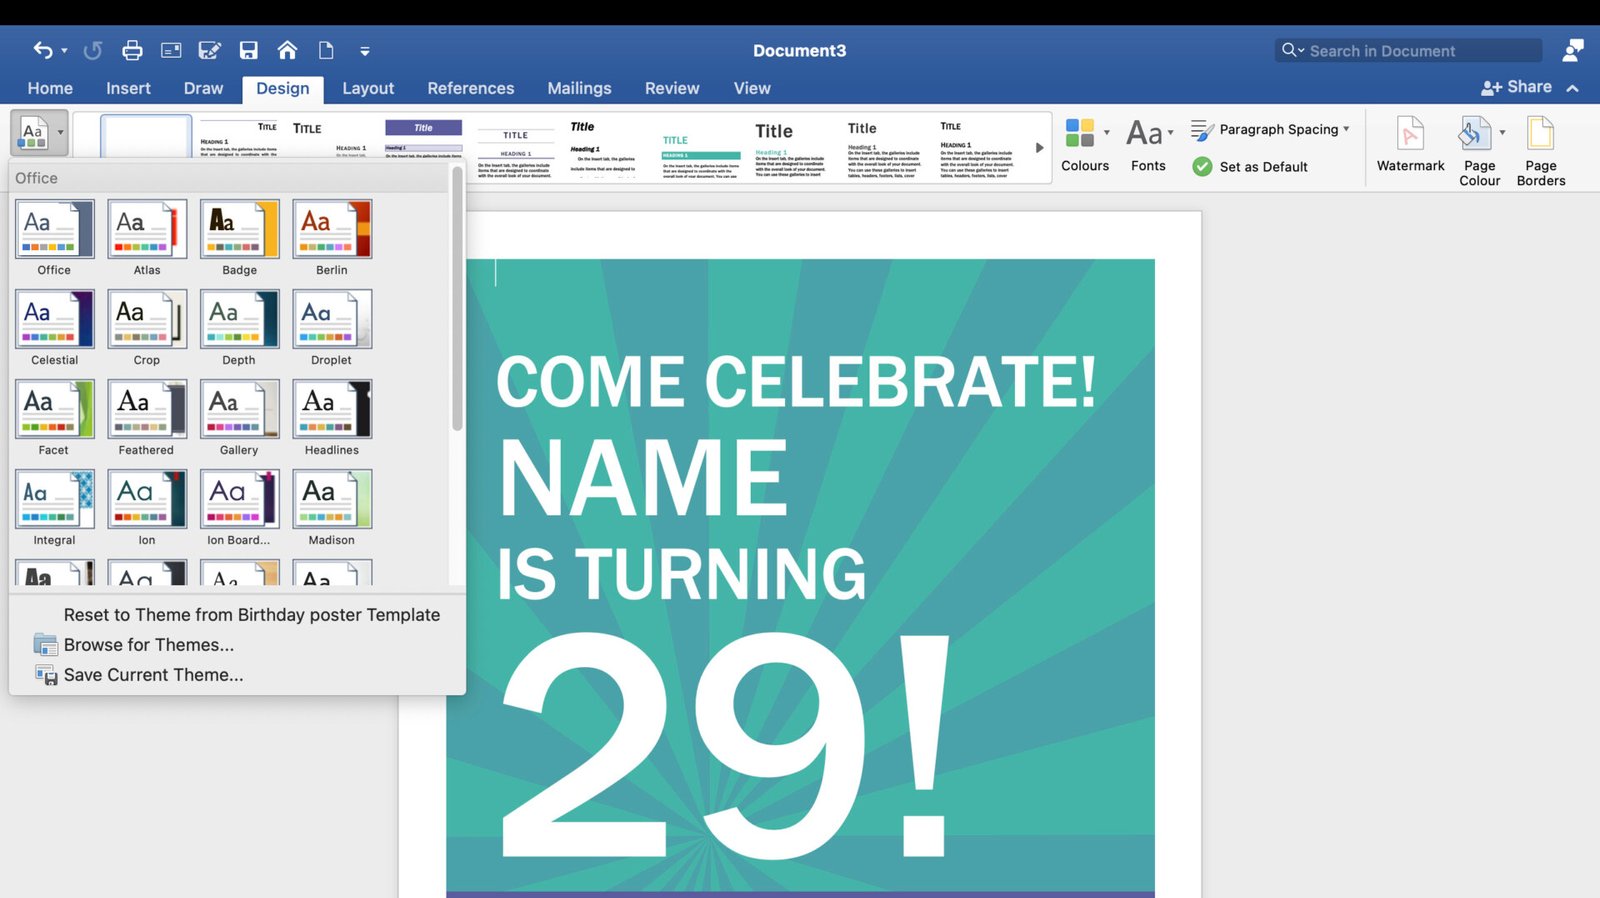
Task: Click the NAME text on poster
Action: pyautogui.click(x=643, y=478)
